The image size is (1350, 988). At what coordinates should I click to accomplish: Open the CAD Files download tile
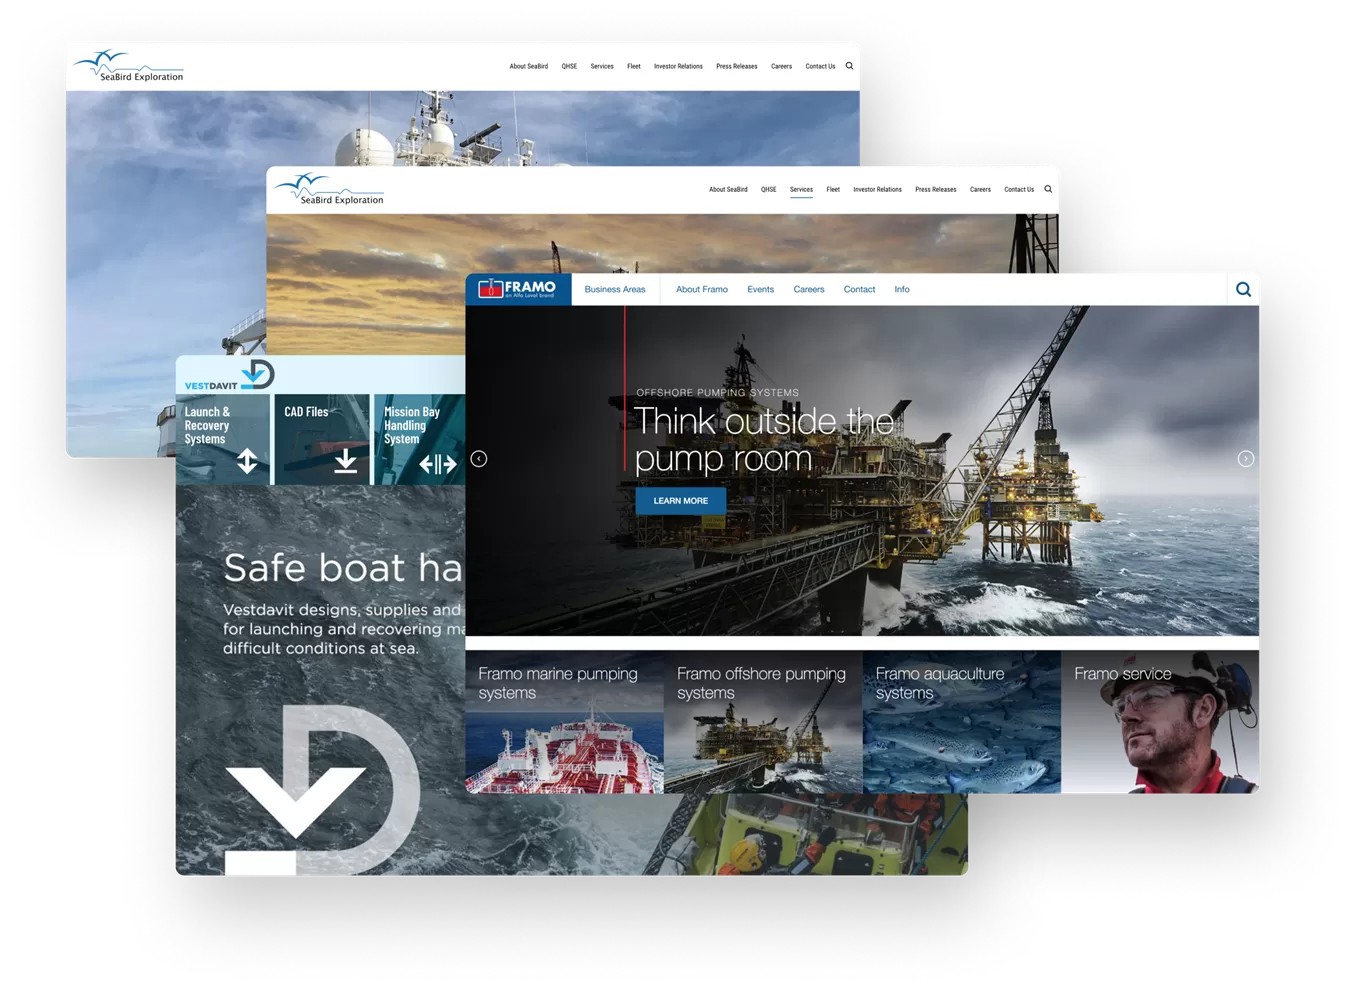pos(321,440)
